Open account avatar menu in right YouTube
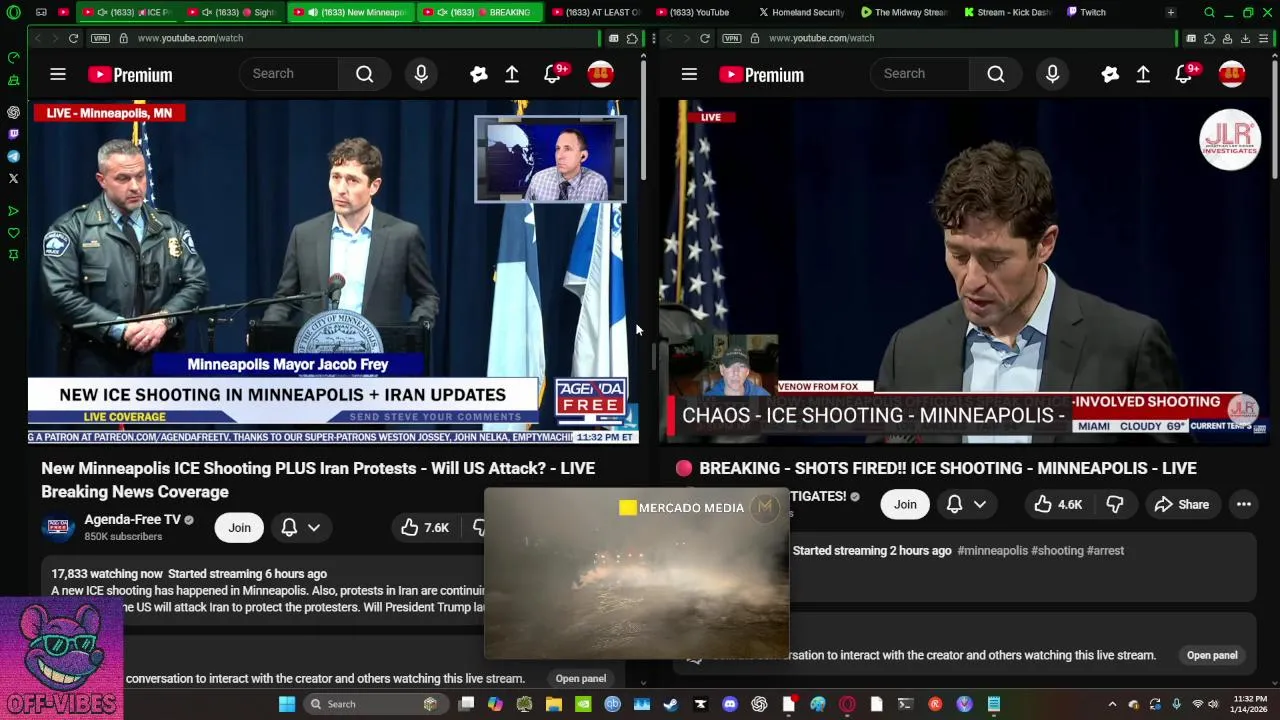The height and width of the screenshot is (720, 1280). tap(1232, 74)
